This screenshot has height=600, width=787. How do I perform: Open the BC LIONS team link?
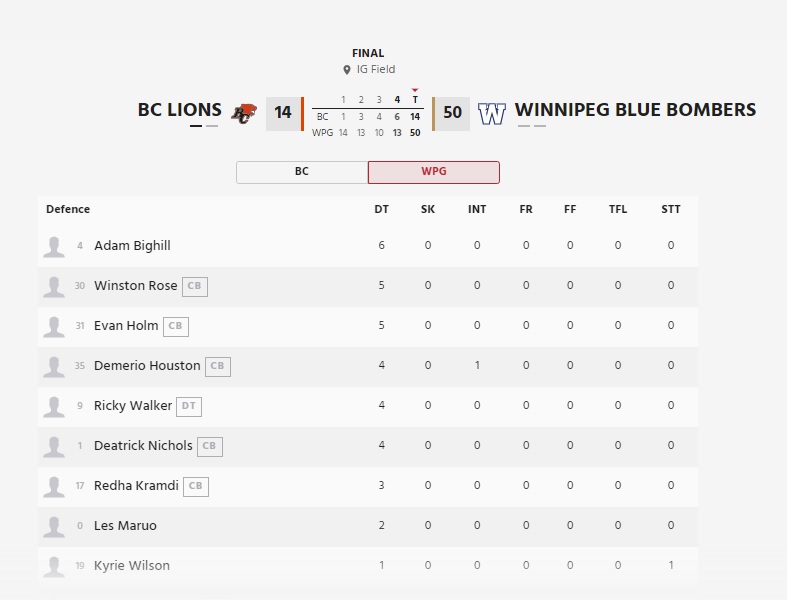tap(180, 110)
